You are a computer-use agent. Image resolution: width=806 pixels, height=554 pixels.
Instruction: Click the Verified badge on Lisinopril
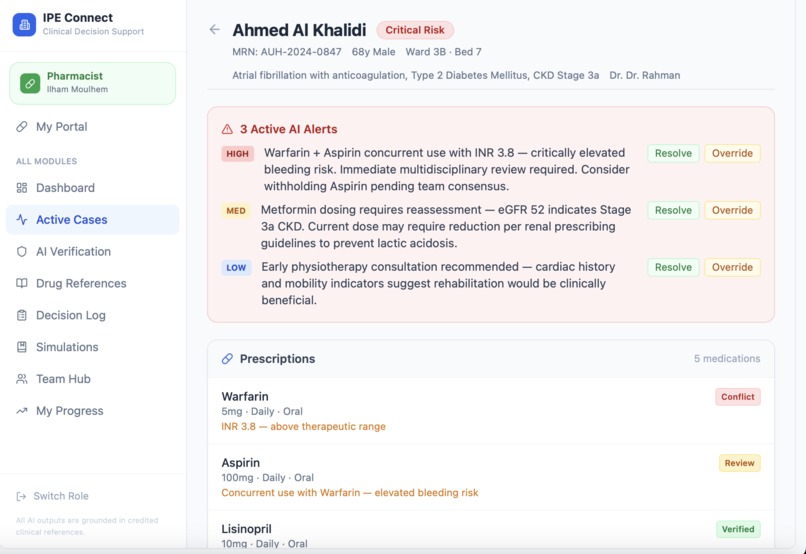pos(738,529)
